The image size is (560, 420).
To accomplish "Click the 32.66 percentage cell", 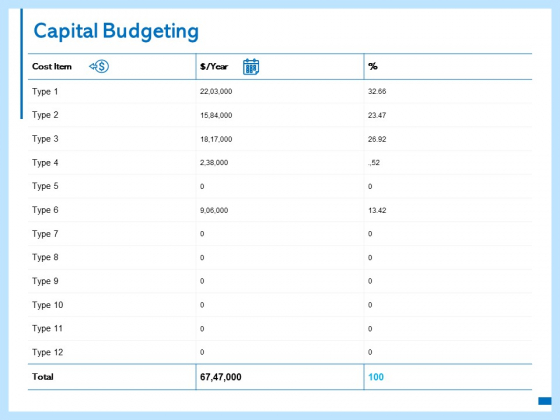I will 377,91.
